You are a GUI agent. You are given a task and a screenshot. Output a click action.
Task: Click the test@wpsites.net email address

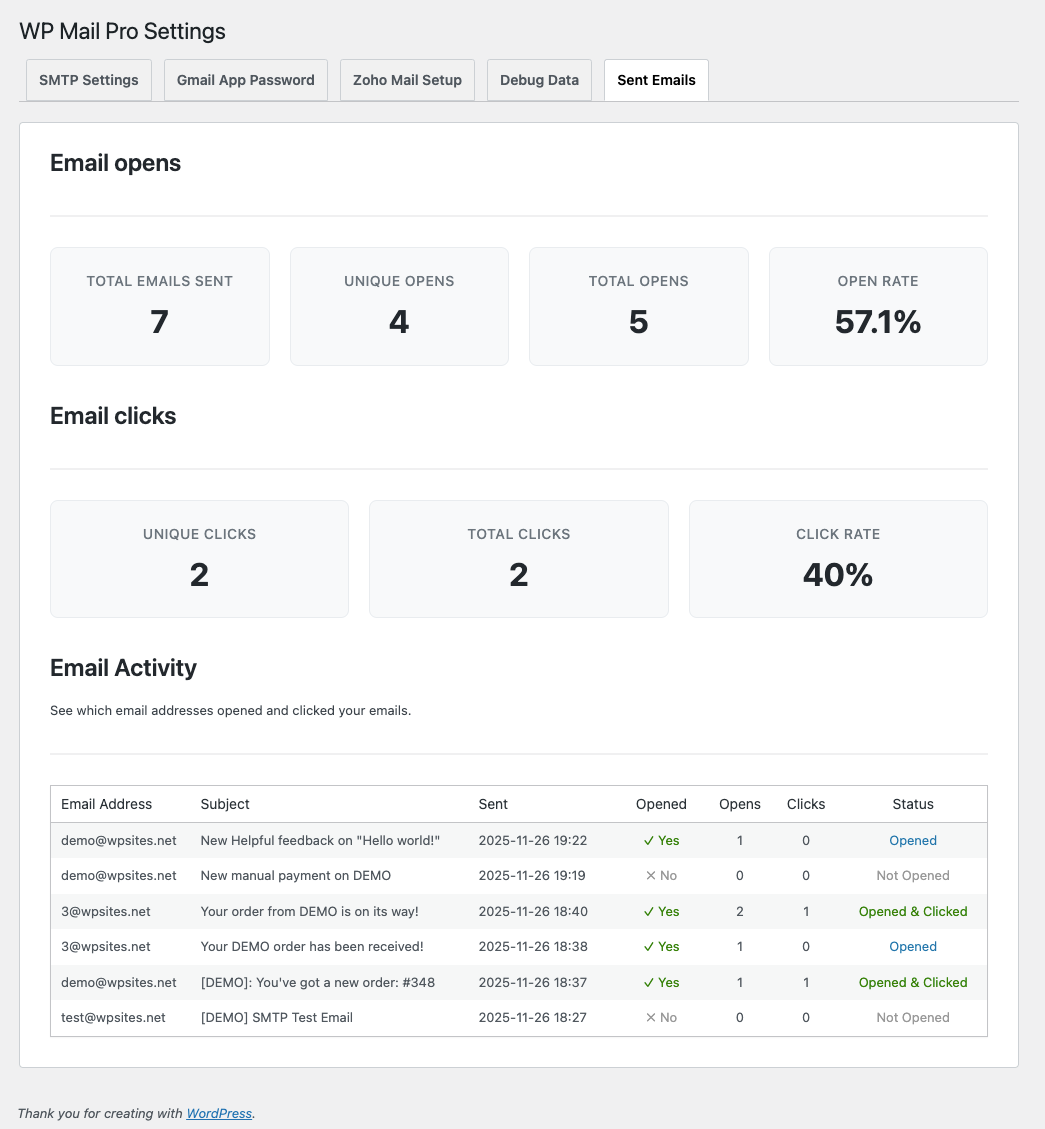coord(113,1018)
